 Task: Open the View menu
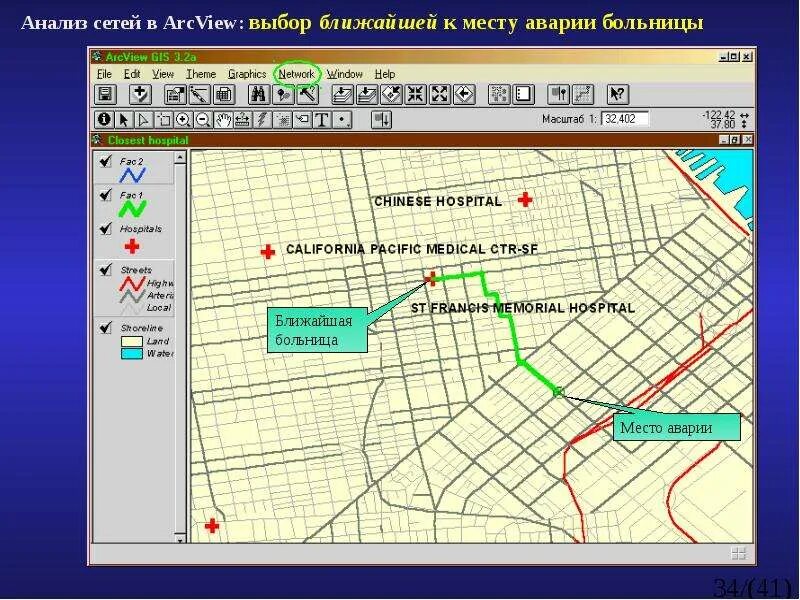[163, 74]
